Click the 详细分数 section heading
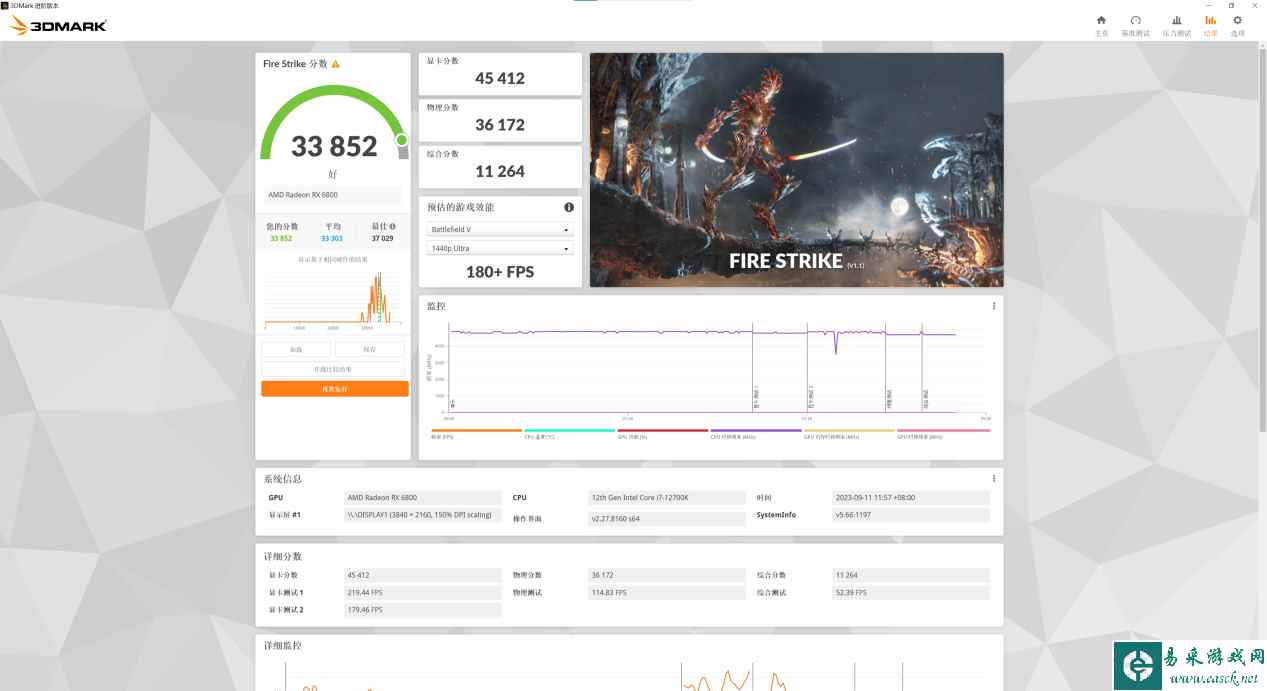Screen dimensions: 1267x691 pyautogui.click(x=282, y=556)
